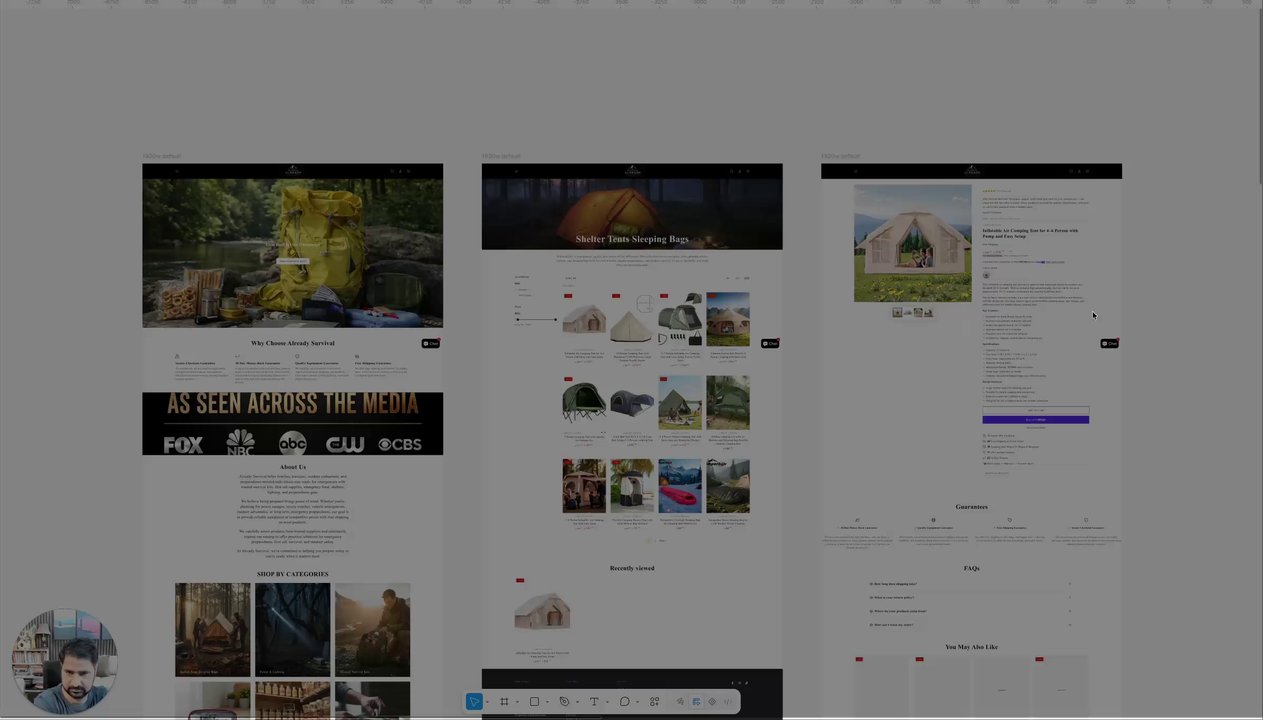This screenshot has width=1263, height=720.
Task: Click the Chat bubble on collection frame
Action: click(770, 343)
